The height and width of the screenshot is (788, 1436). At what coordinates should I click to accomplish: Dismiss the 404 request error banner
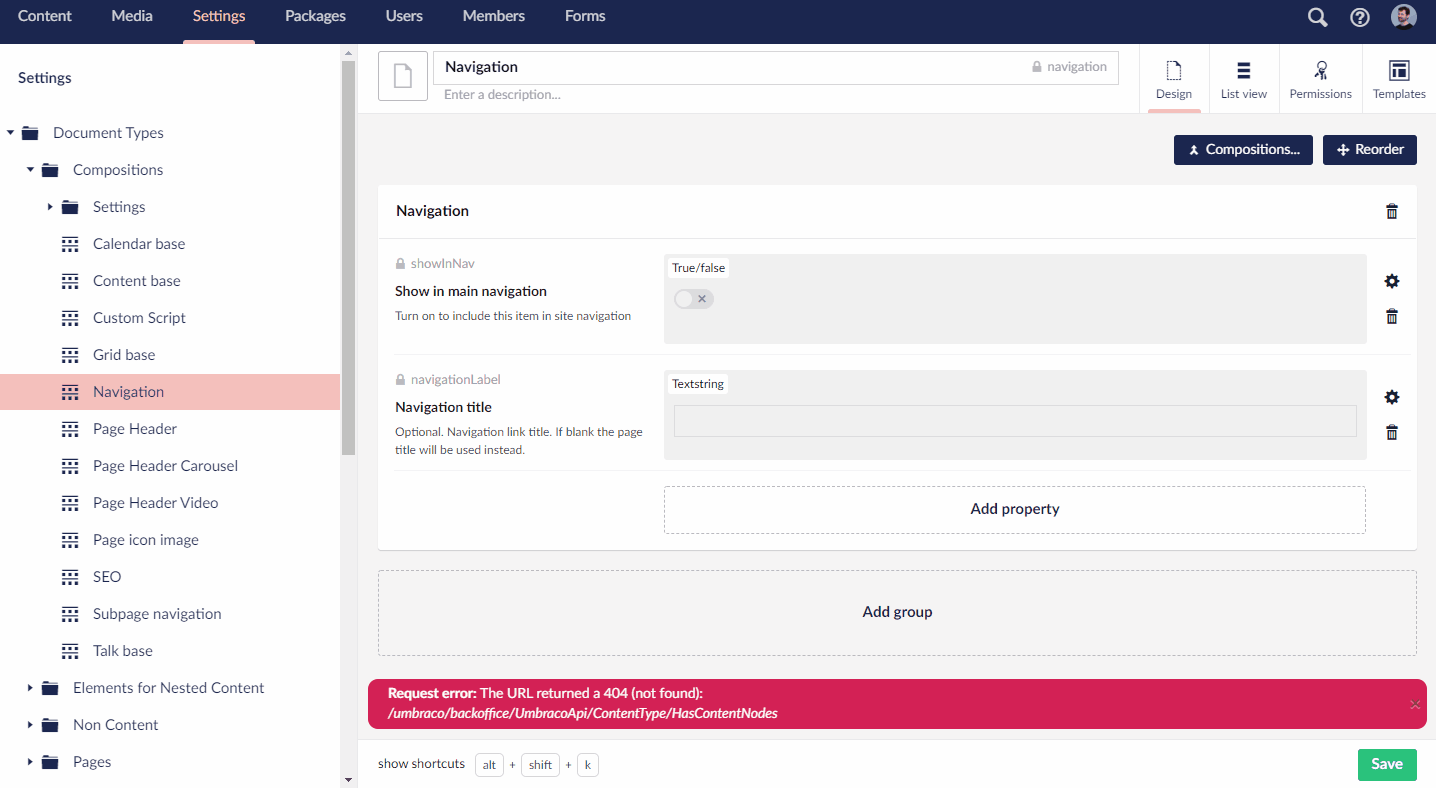(x=1415, y=704)
